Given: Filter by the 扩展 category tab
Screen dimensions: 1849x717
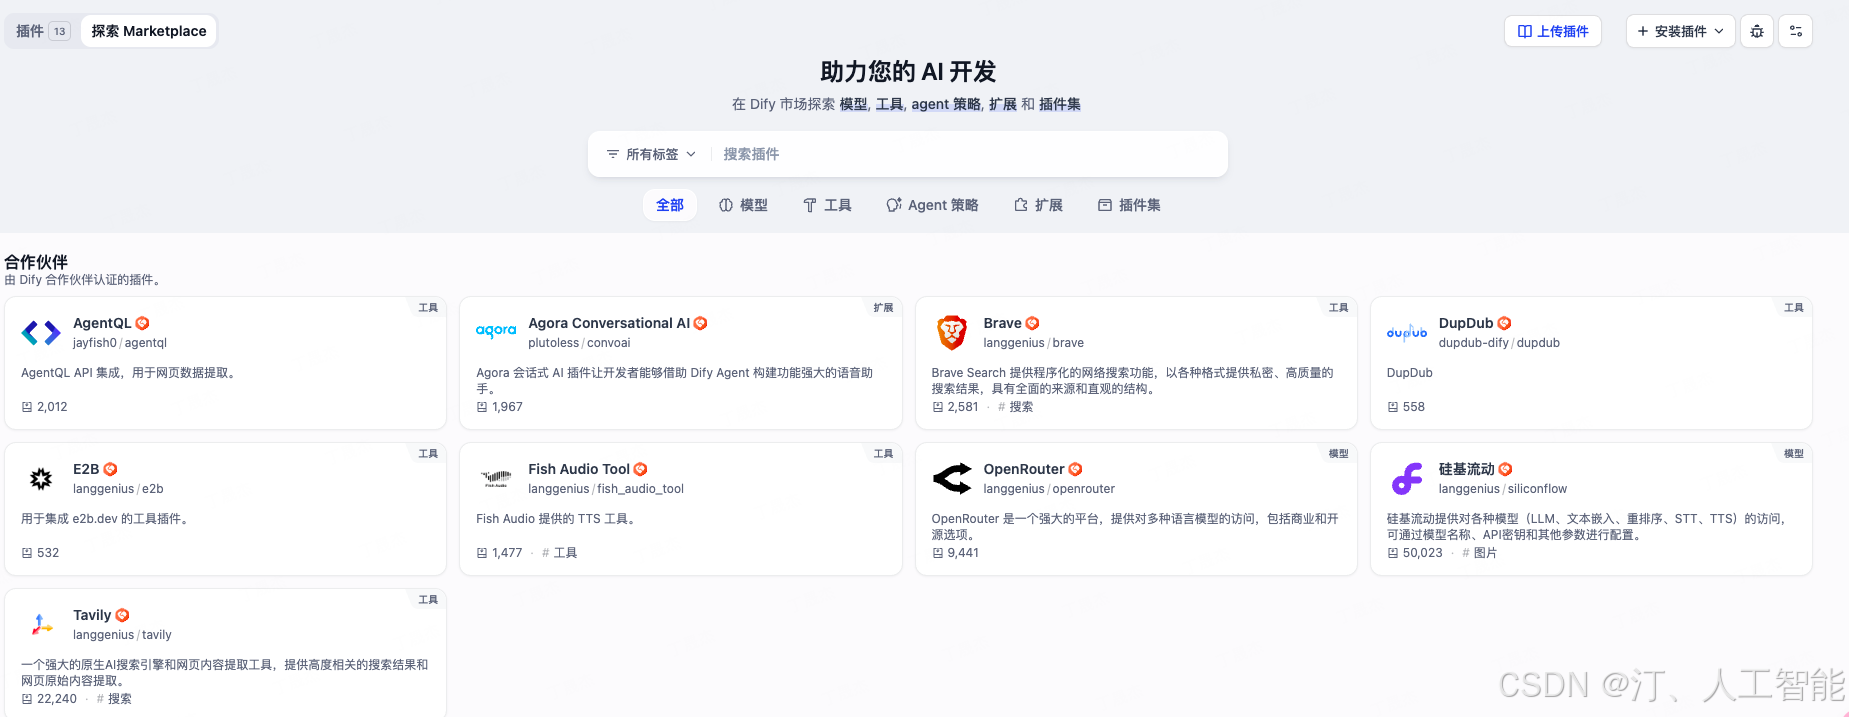Looking at the screenshot, I should (1038, 205).
